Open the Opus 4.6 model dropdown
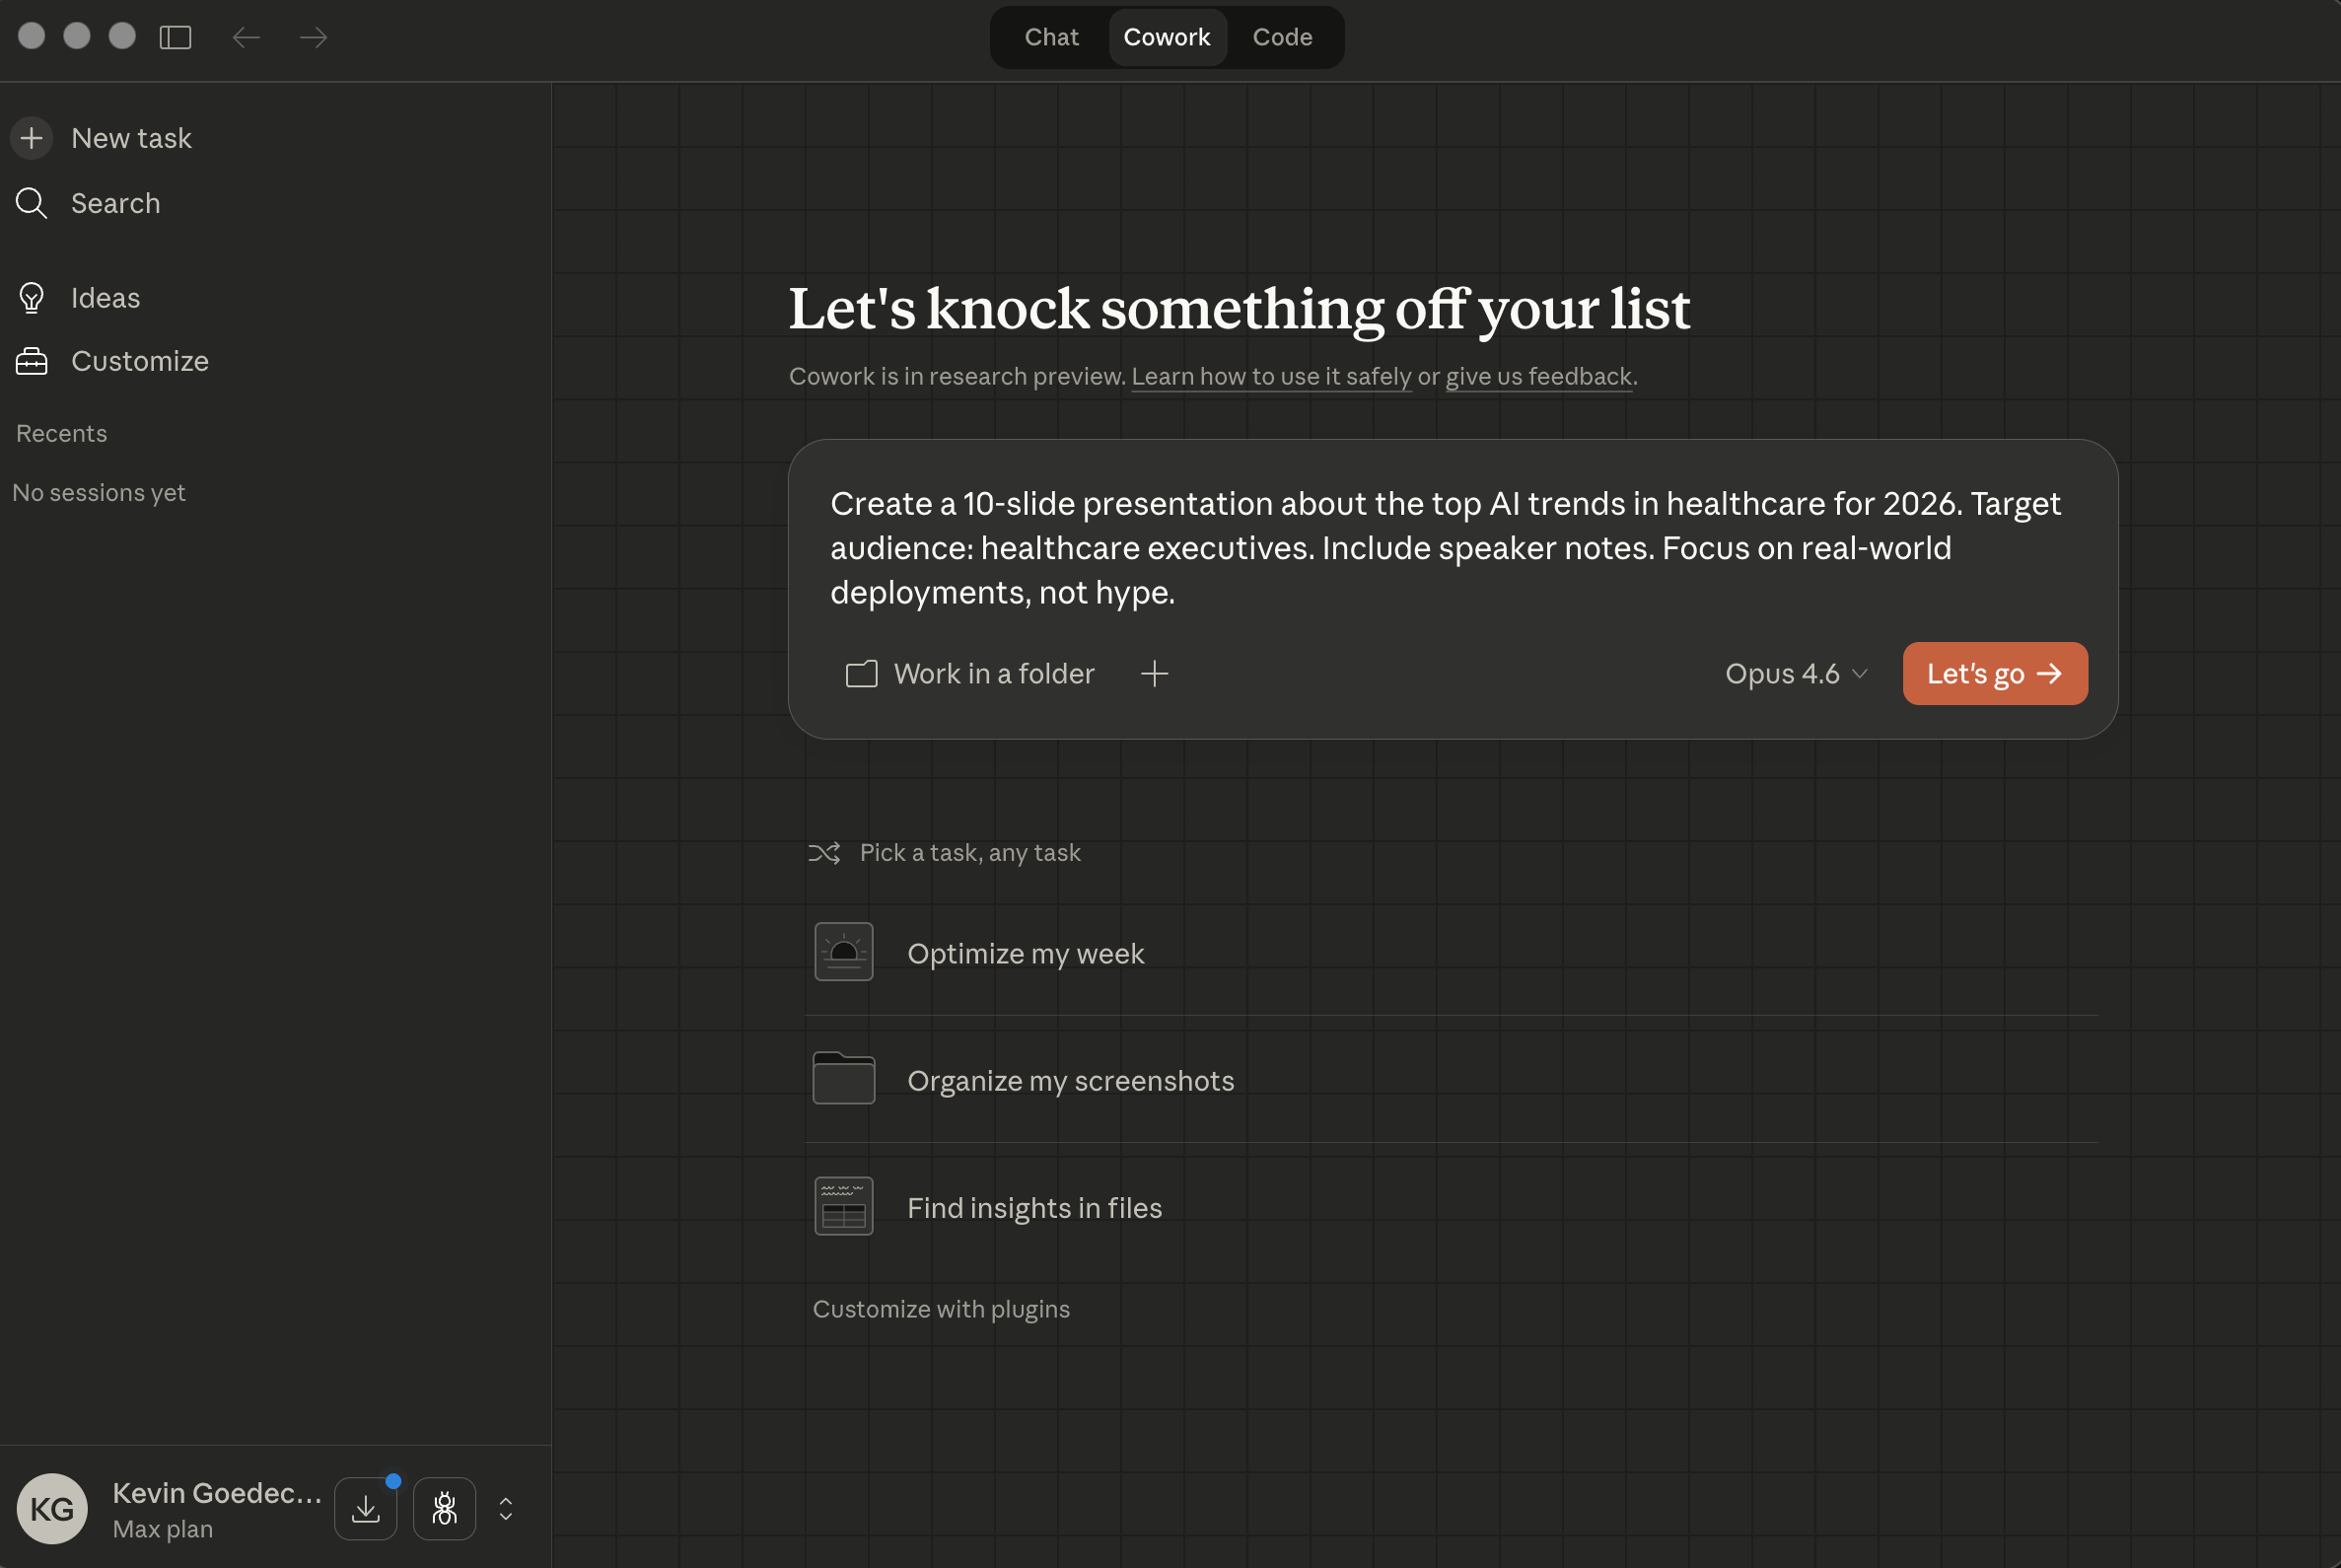The height and width of the screenshot is (1568, 2341). coord(1795,673)
